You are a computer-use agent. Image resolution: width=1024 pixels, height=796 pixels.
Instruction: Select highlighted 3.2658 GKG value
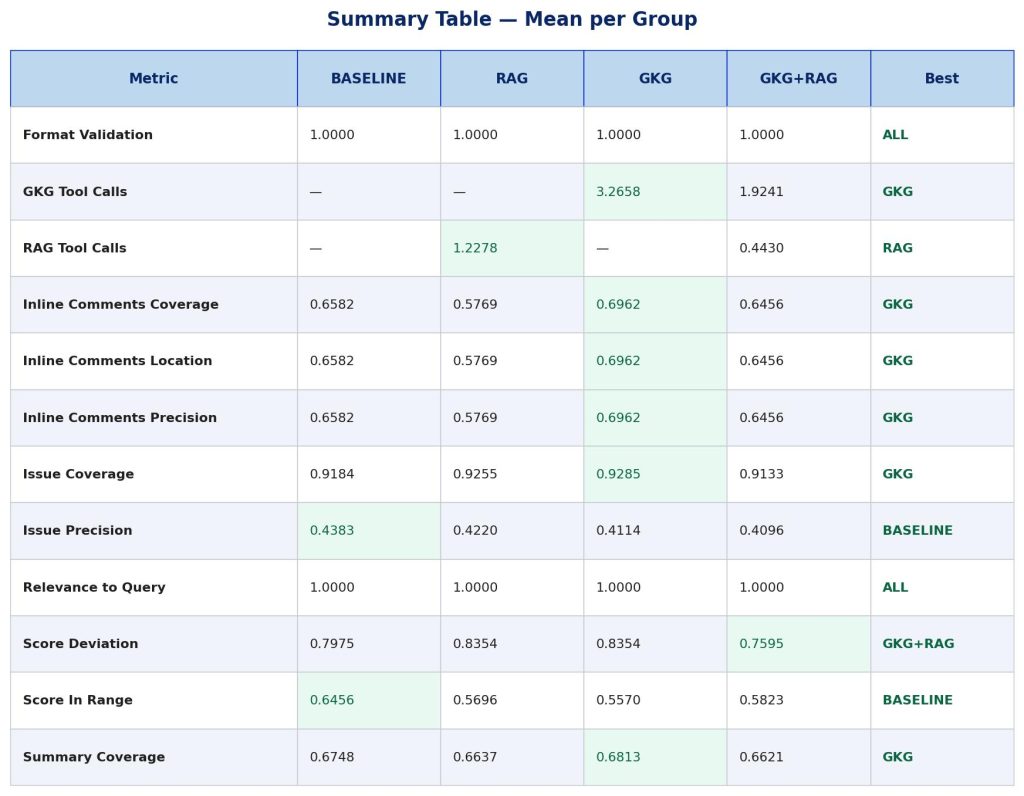coord(618,192)
